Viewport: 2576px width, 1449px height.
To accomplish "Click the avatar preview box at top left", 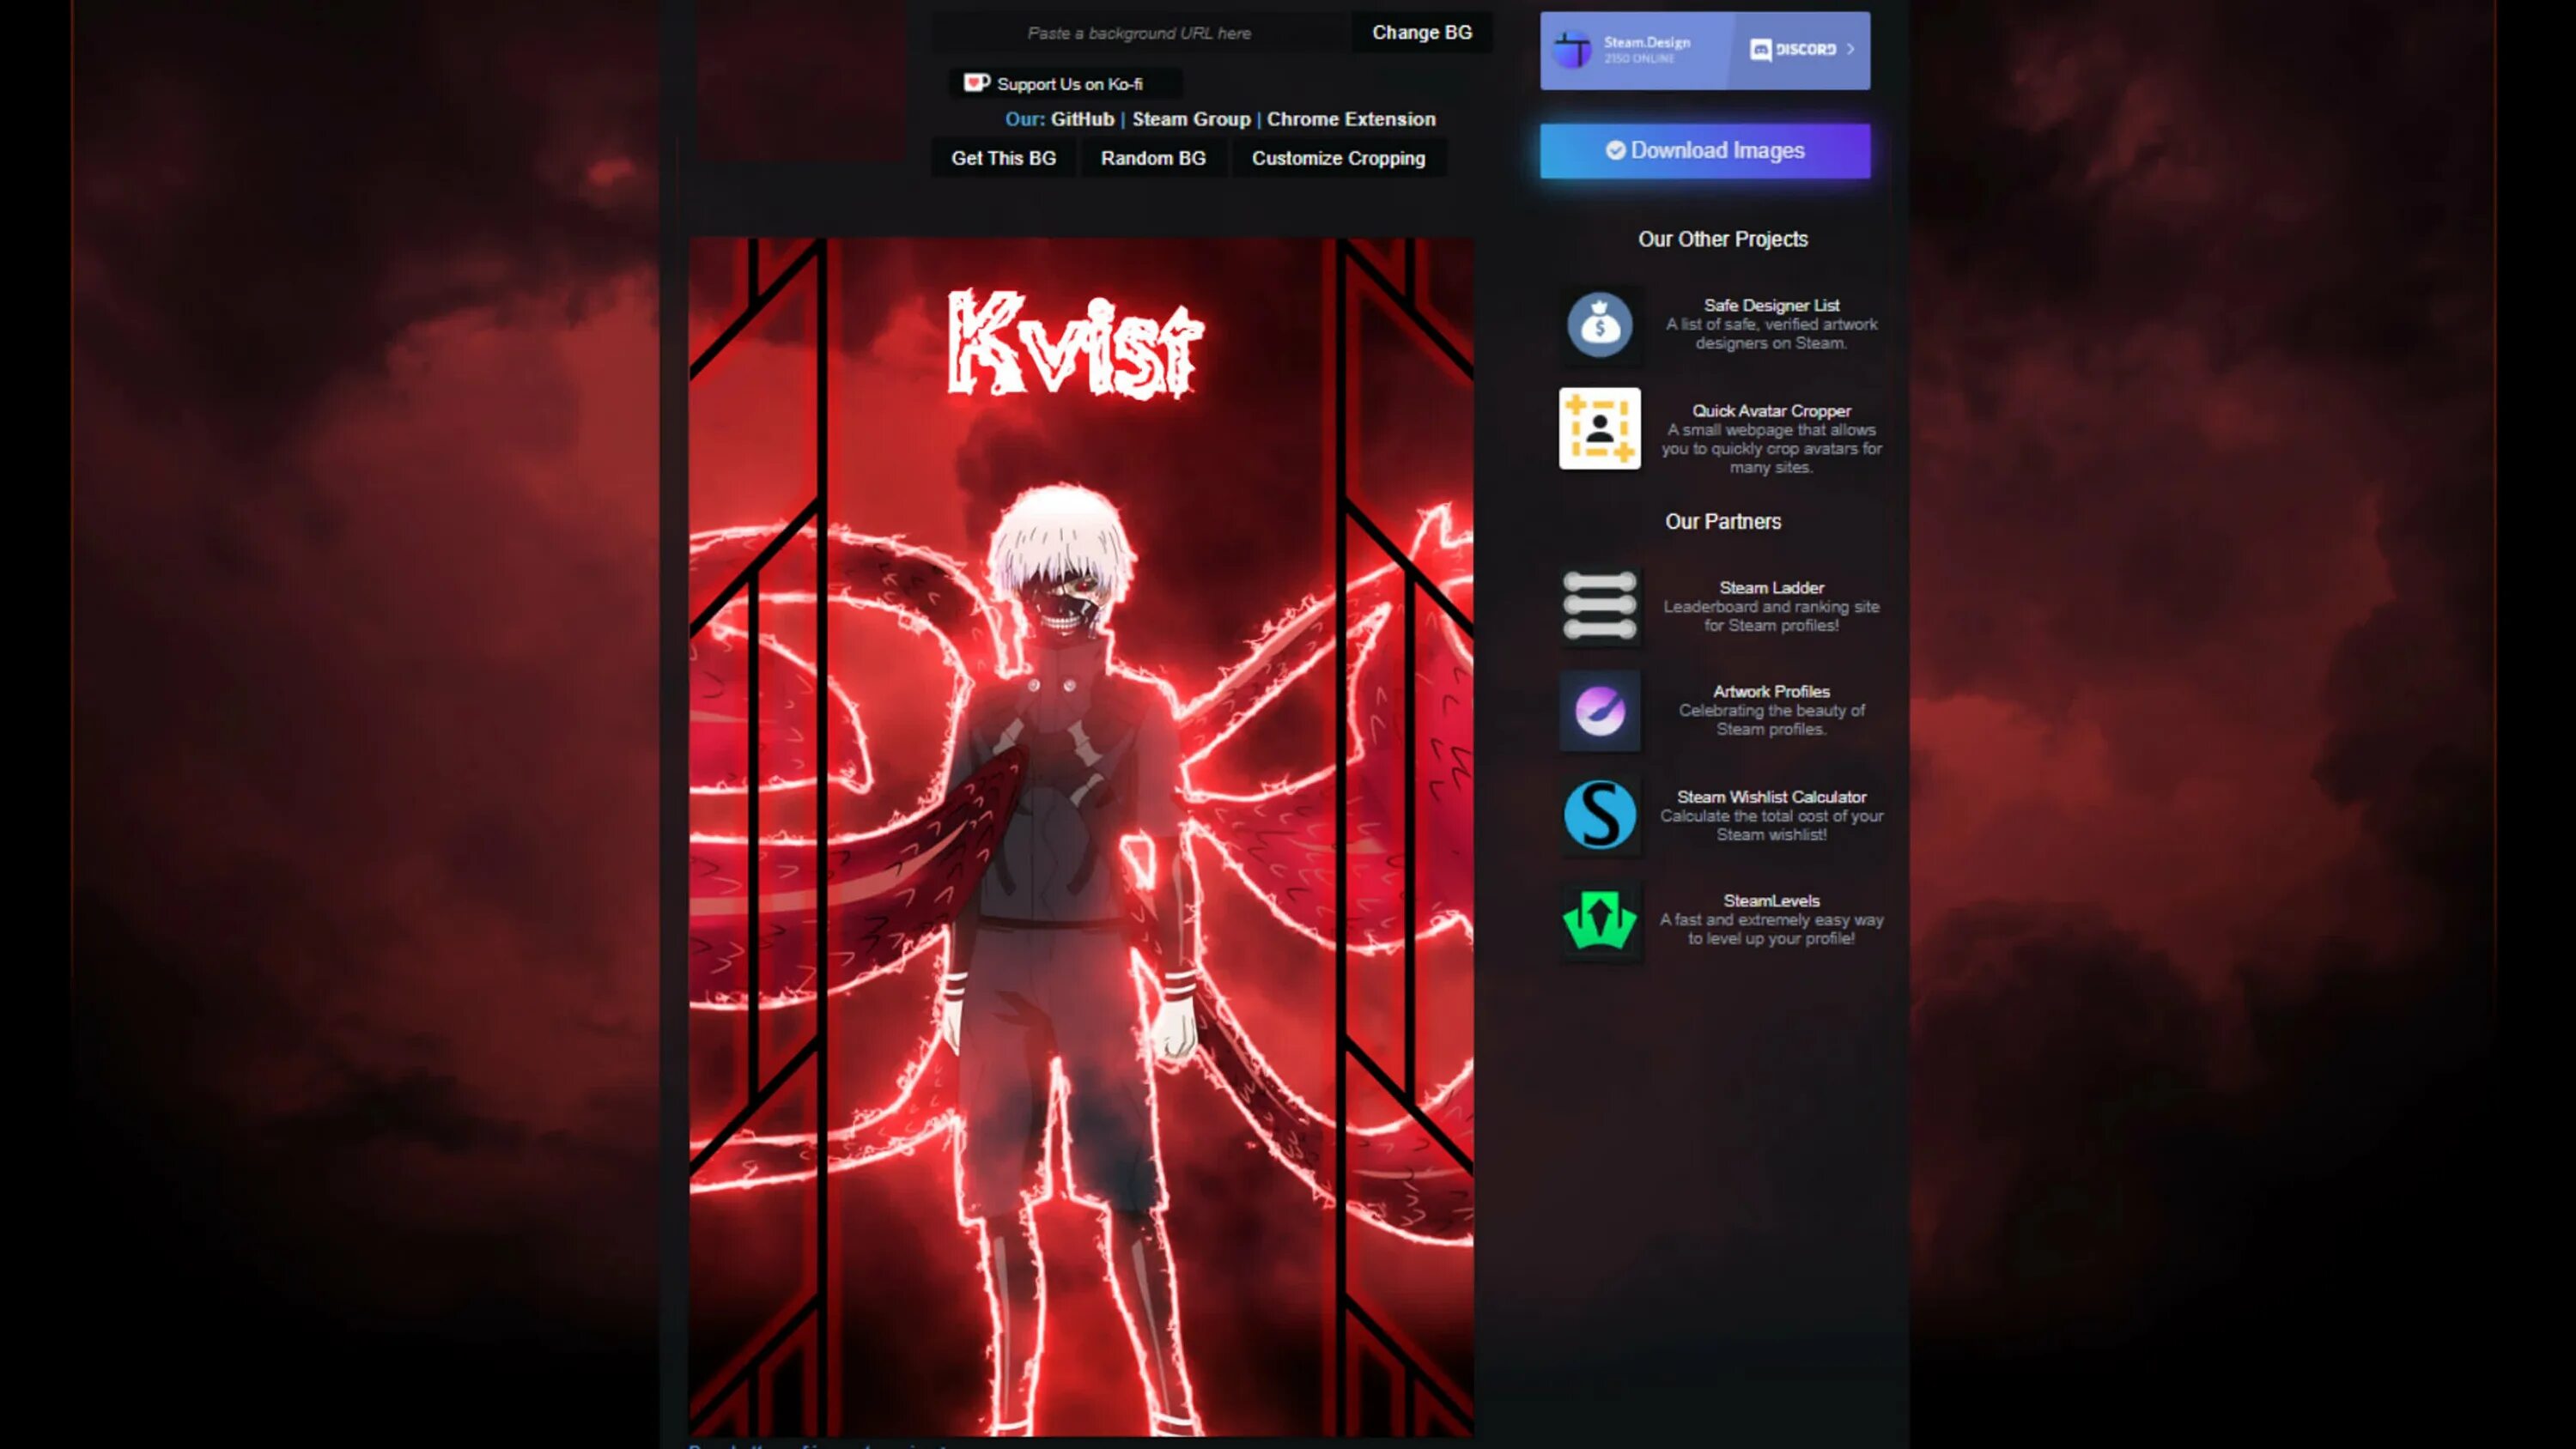I will [x=802, y=80].
